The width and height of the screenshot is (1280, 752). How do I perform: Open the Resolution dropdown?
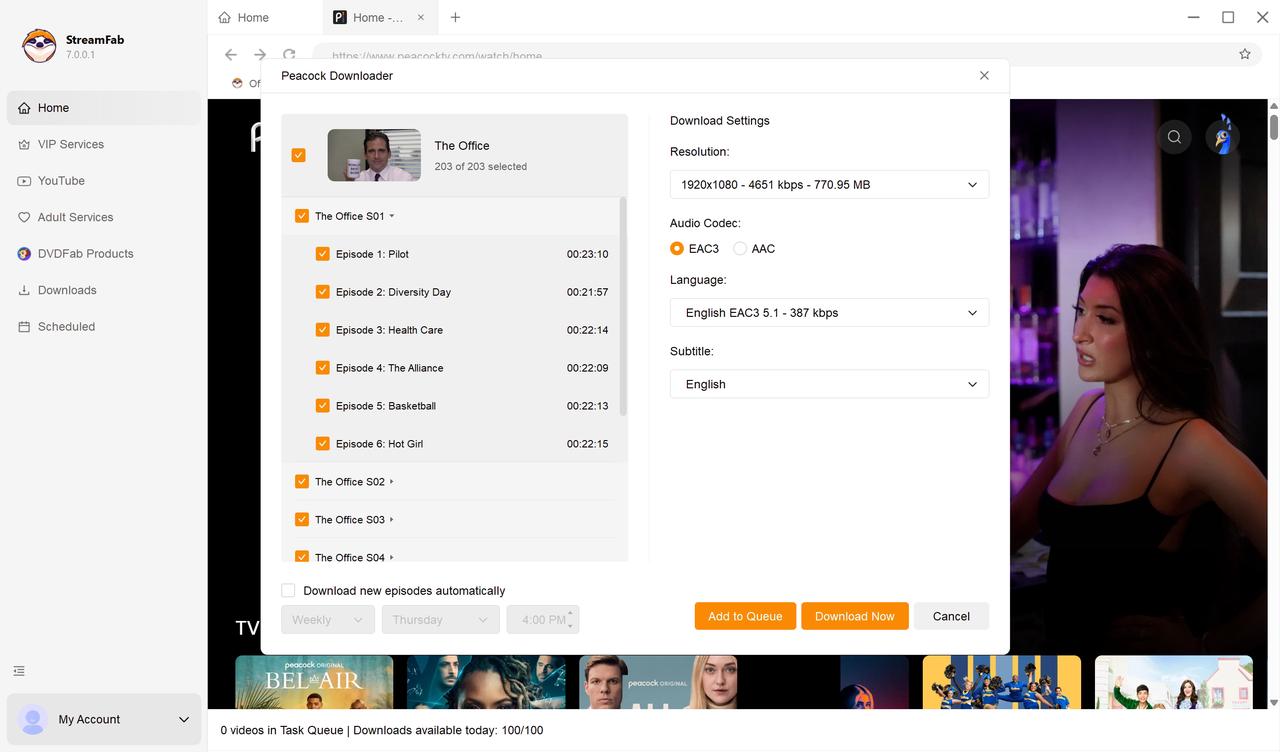click(829, 185)
